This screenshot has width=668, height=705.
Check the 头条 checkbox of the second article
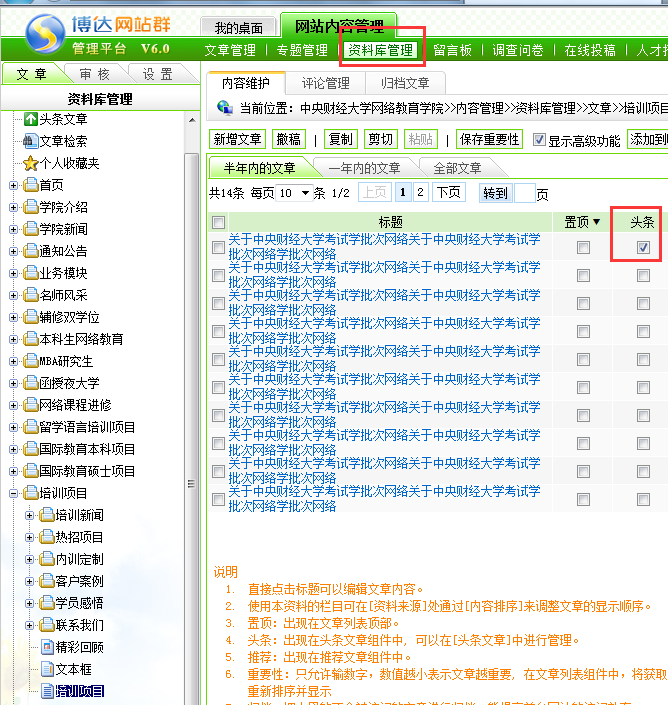pos(643,275)
